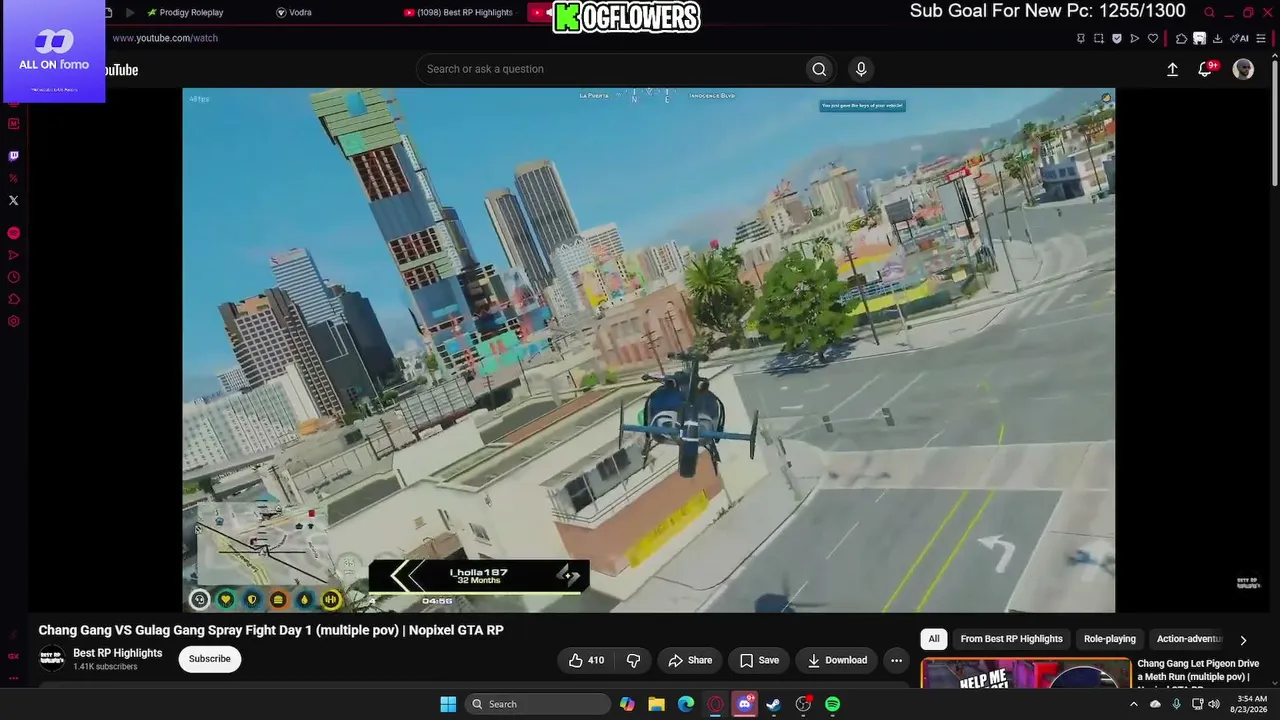Open browser easy setup menu icon
Viewport: 1280px width, 720px height.
tap(1263, 38)
